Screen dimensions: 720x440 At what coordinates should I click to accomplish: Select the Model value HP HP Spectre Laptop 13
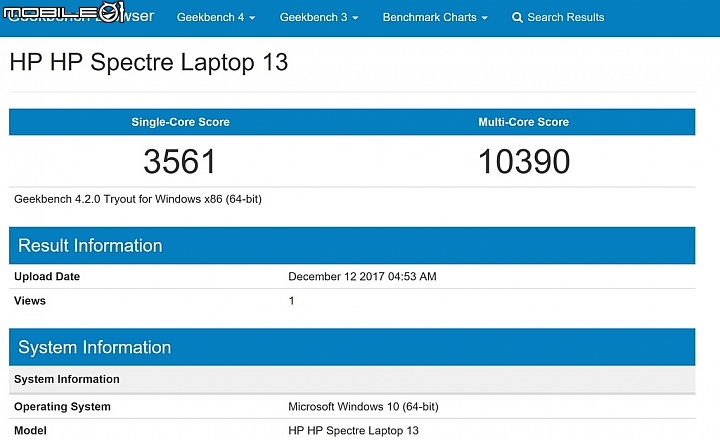354,430
